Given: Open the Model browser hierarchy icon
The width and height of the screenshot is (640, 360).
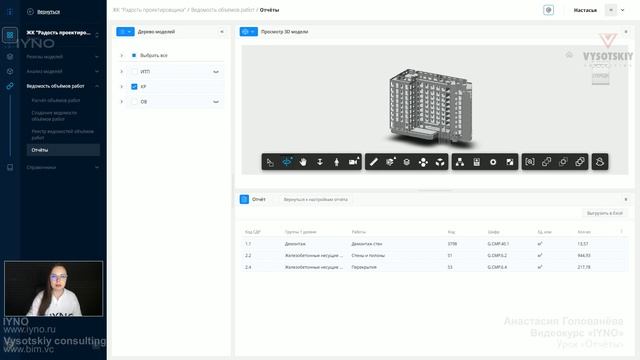Looking at the screenshot, I should pos(460,162).
